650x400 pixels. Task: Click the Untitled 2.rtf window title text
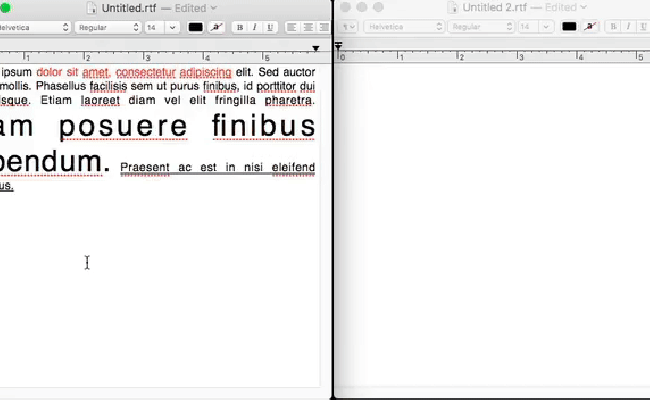click(x=495, y=7)
